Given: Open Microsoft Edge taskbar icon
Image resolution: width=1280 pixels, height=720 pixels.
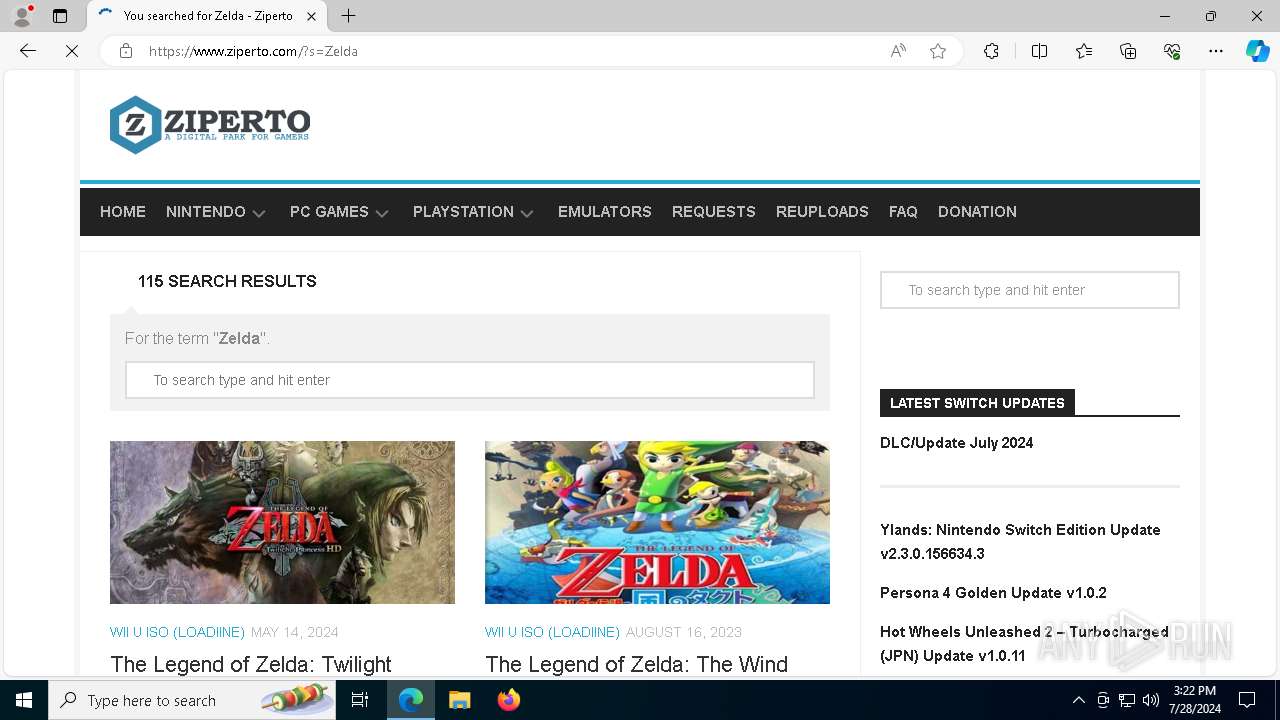Looking at the screenshot, I should (x=411, y=700).
